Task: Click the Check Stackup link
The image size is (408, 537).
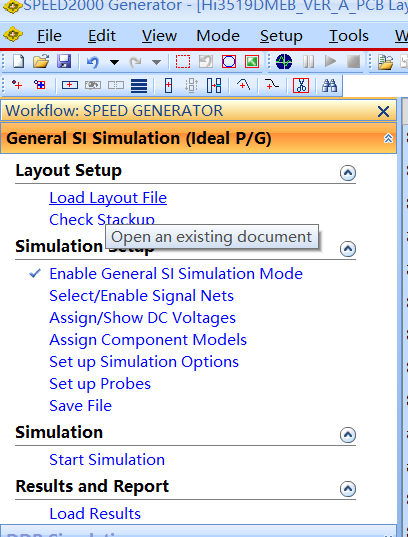Action: pos(102,219)
